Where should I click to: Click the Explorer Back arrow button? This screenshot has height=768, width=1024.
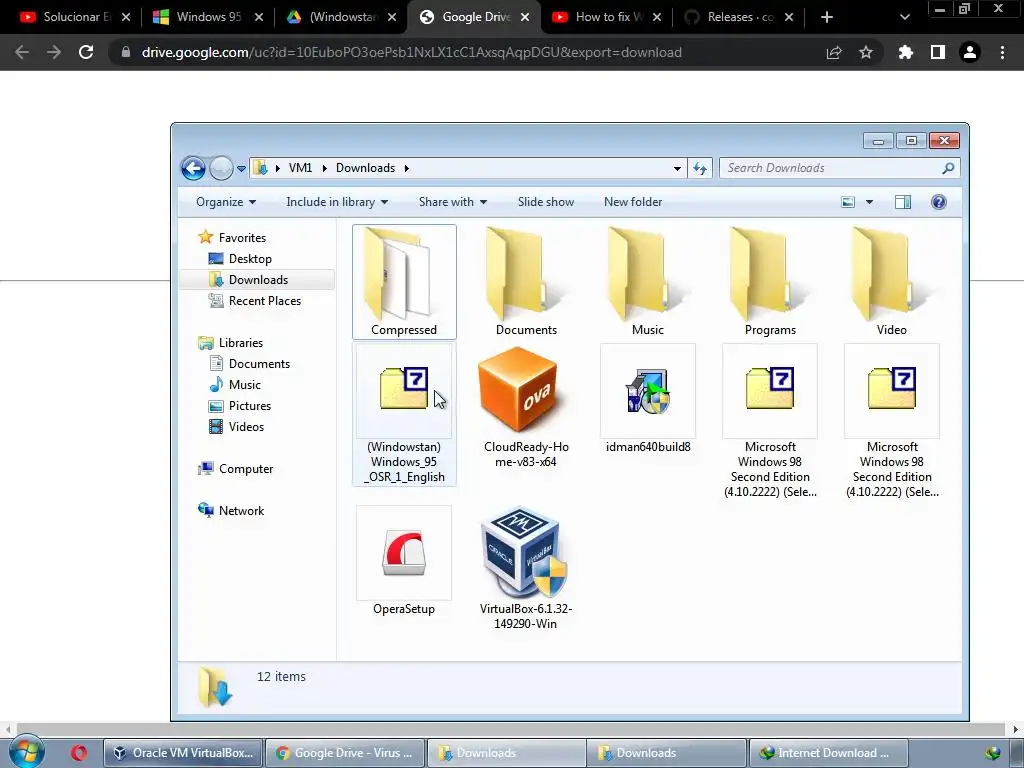[193, 168]
